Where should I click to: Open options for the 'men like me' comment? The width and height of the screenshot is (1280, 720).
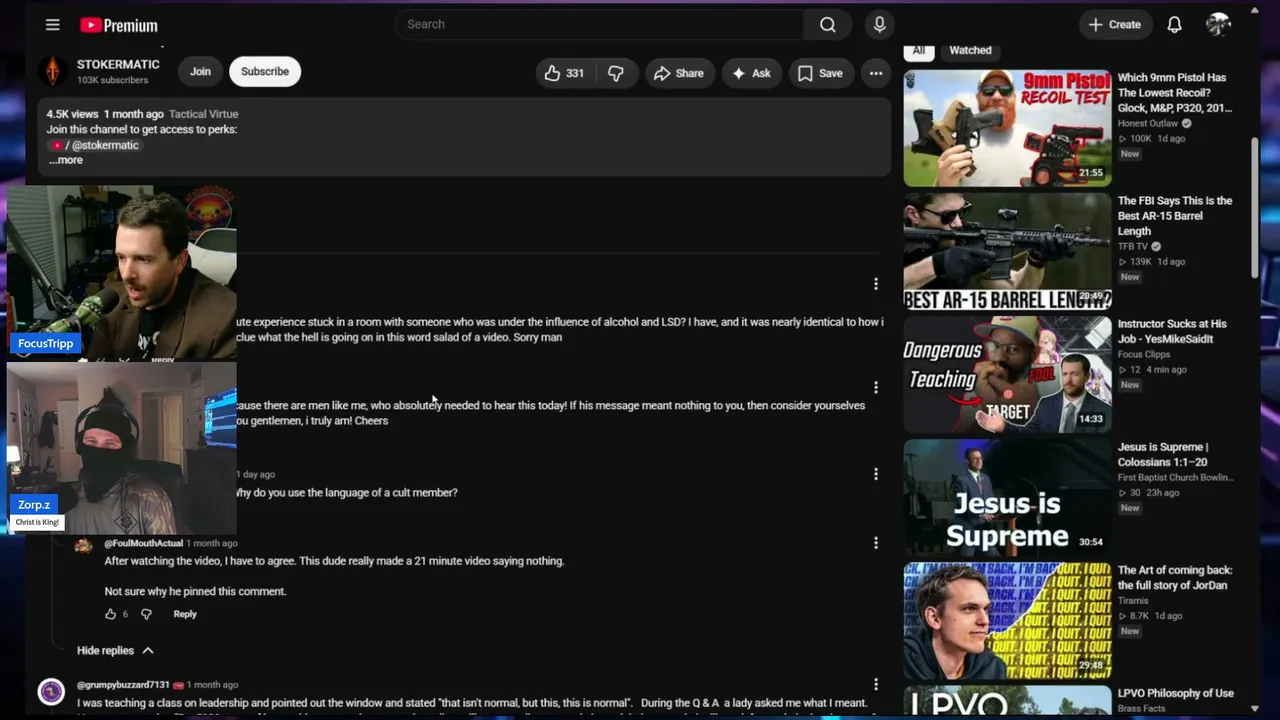click(876, 387)
